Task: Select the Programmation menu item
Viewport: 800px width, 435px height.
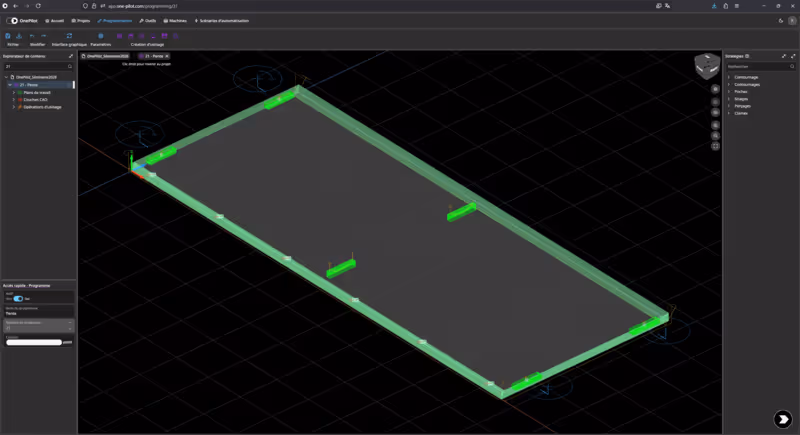Action: (114, 21)
